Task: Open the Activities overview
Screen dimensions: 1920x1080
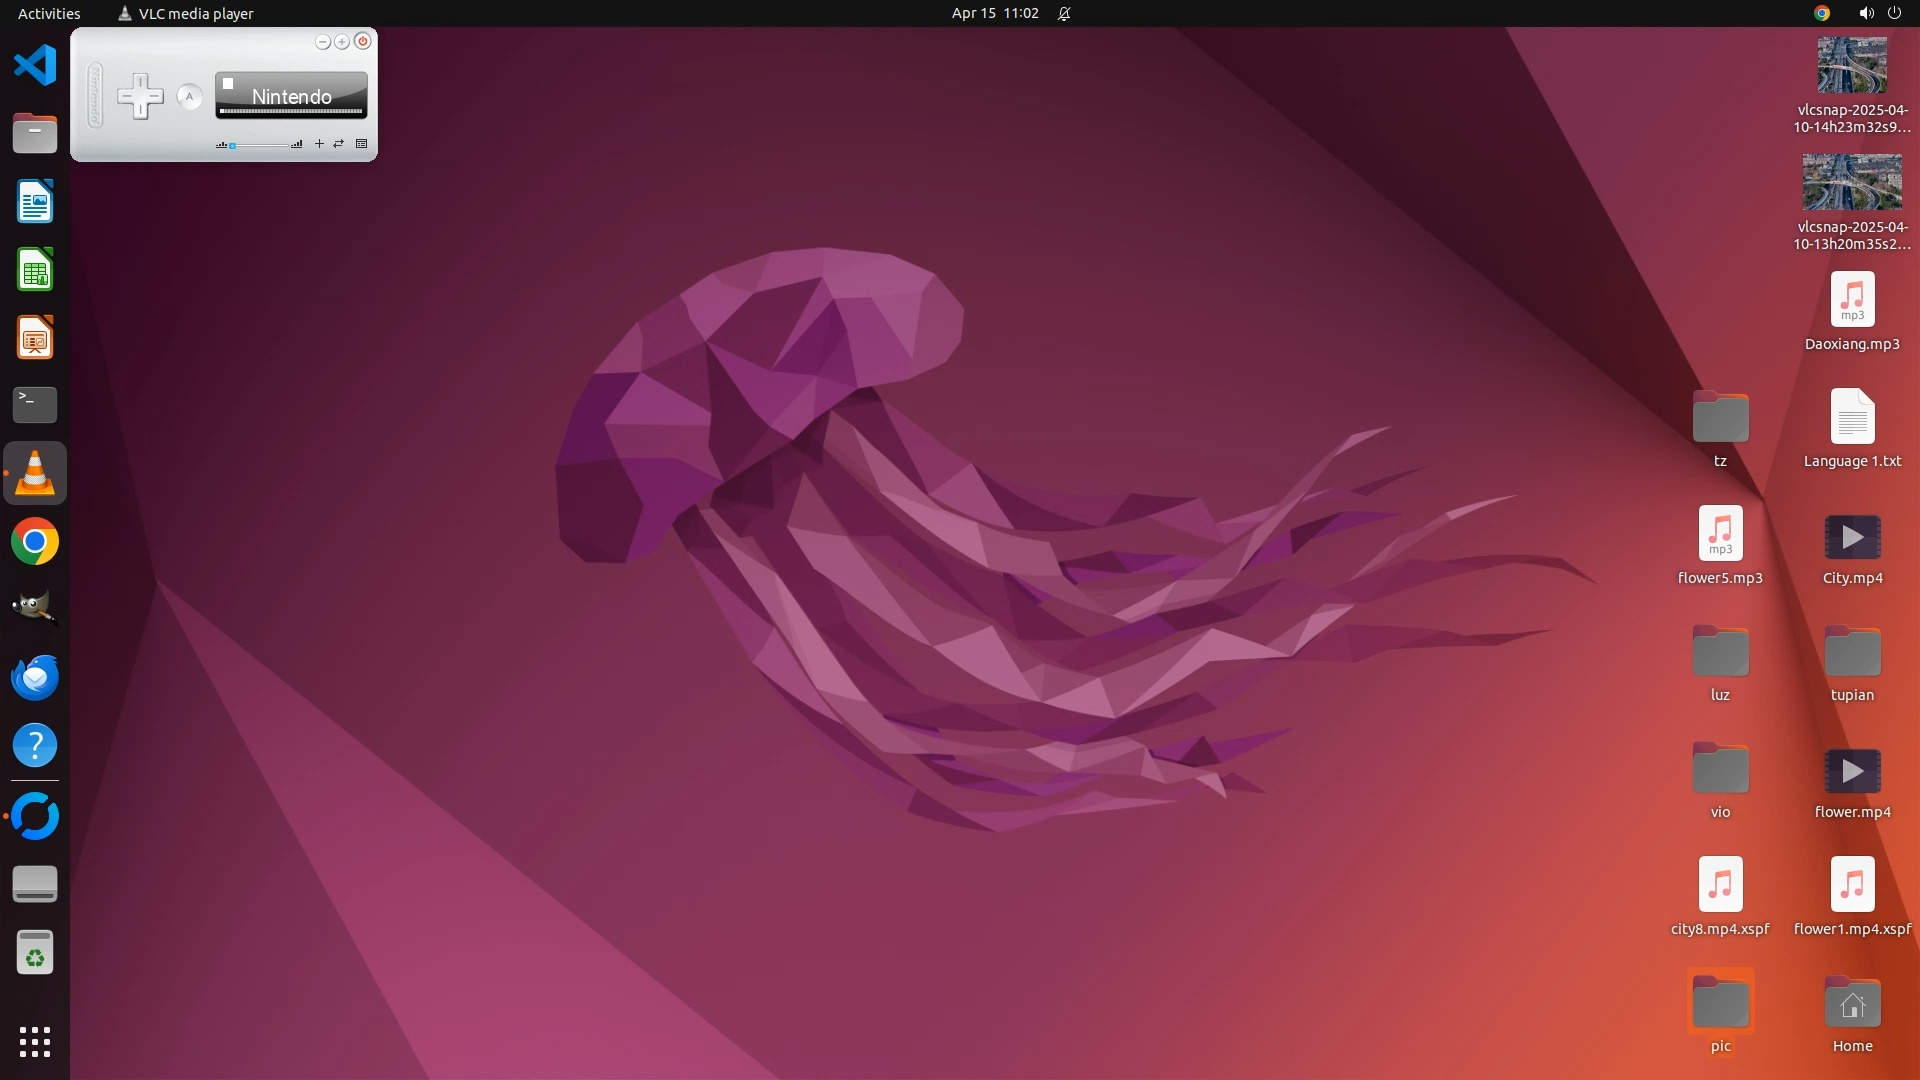Action: pyautogui.click(x=49, y=13)
